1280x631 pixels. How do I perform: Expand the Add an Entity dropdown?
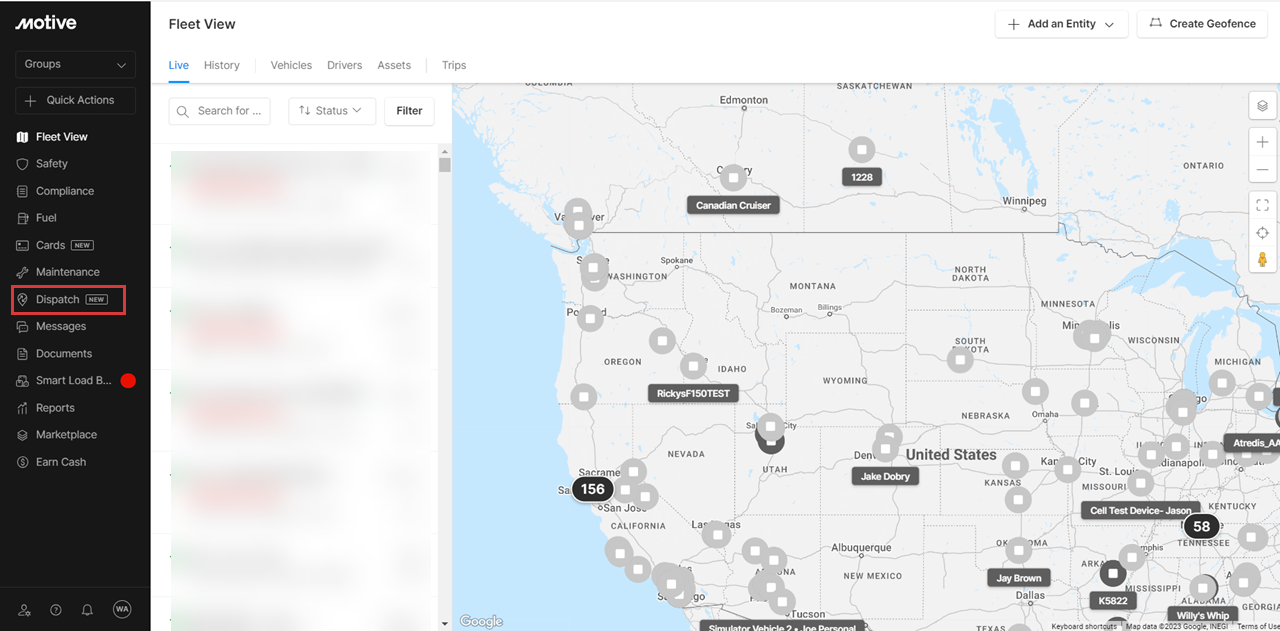click(x=1061, y=24)
